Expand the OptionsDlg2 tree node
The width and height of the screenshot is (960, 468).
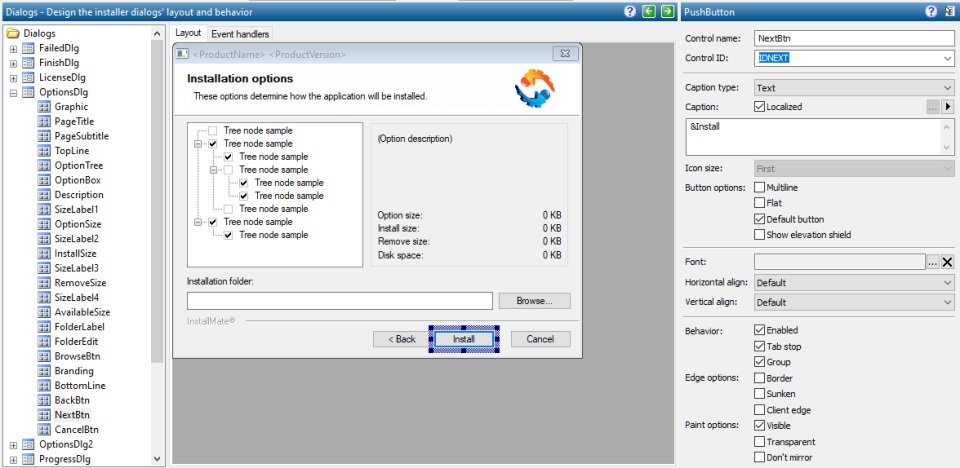click(x=13, y=444)
